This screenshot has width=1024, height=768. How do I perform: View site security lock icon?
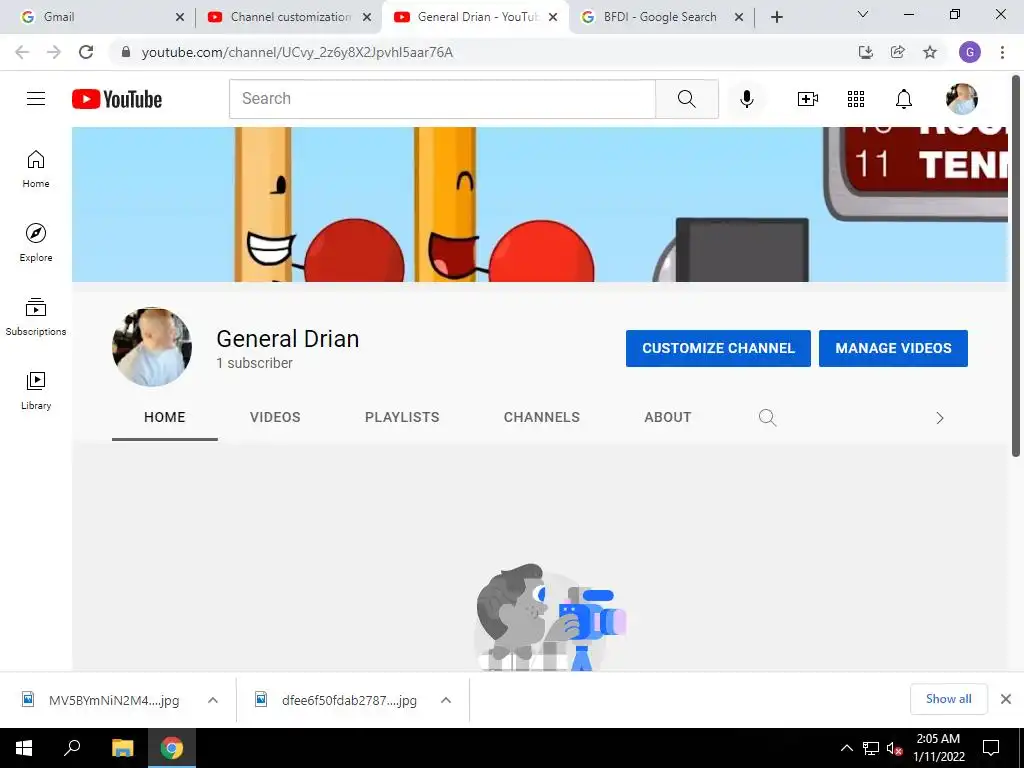point(126,52)
